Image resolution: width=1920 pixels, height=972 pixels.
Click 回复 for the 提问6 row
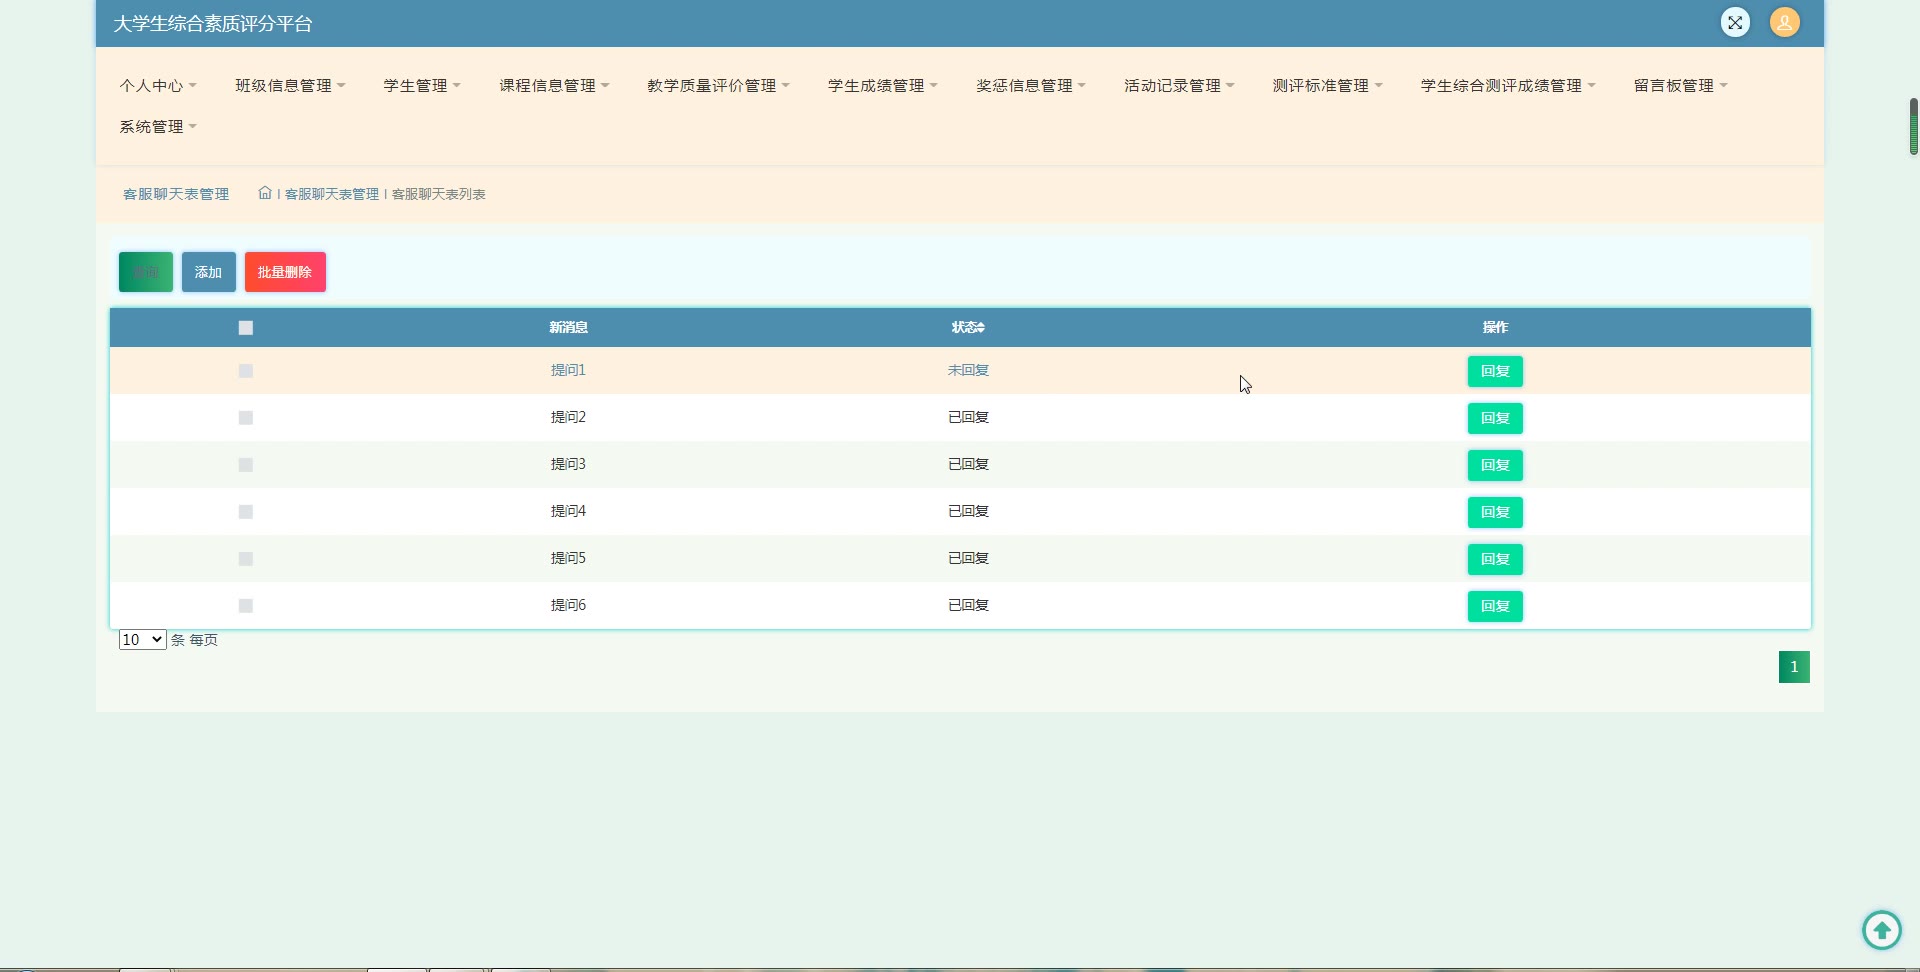click(x=1495, y=606)
